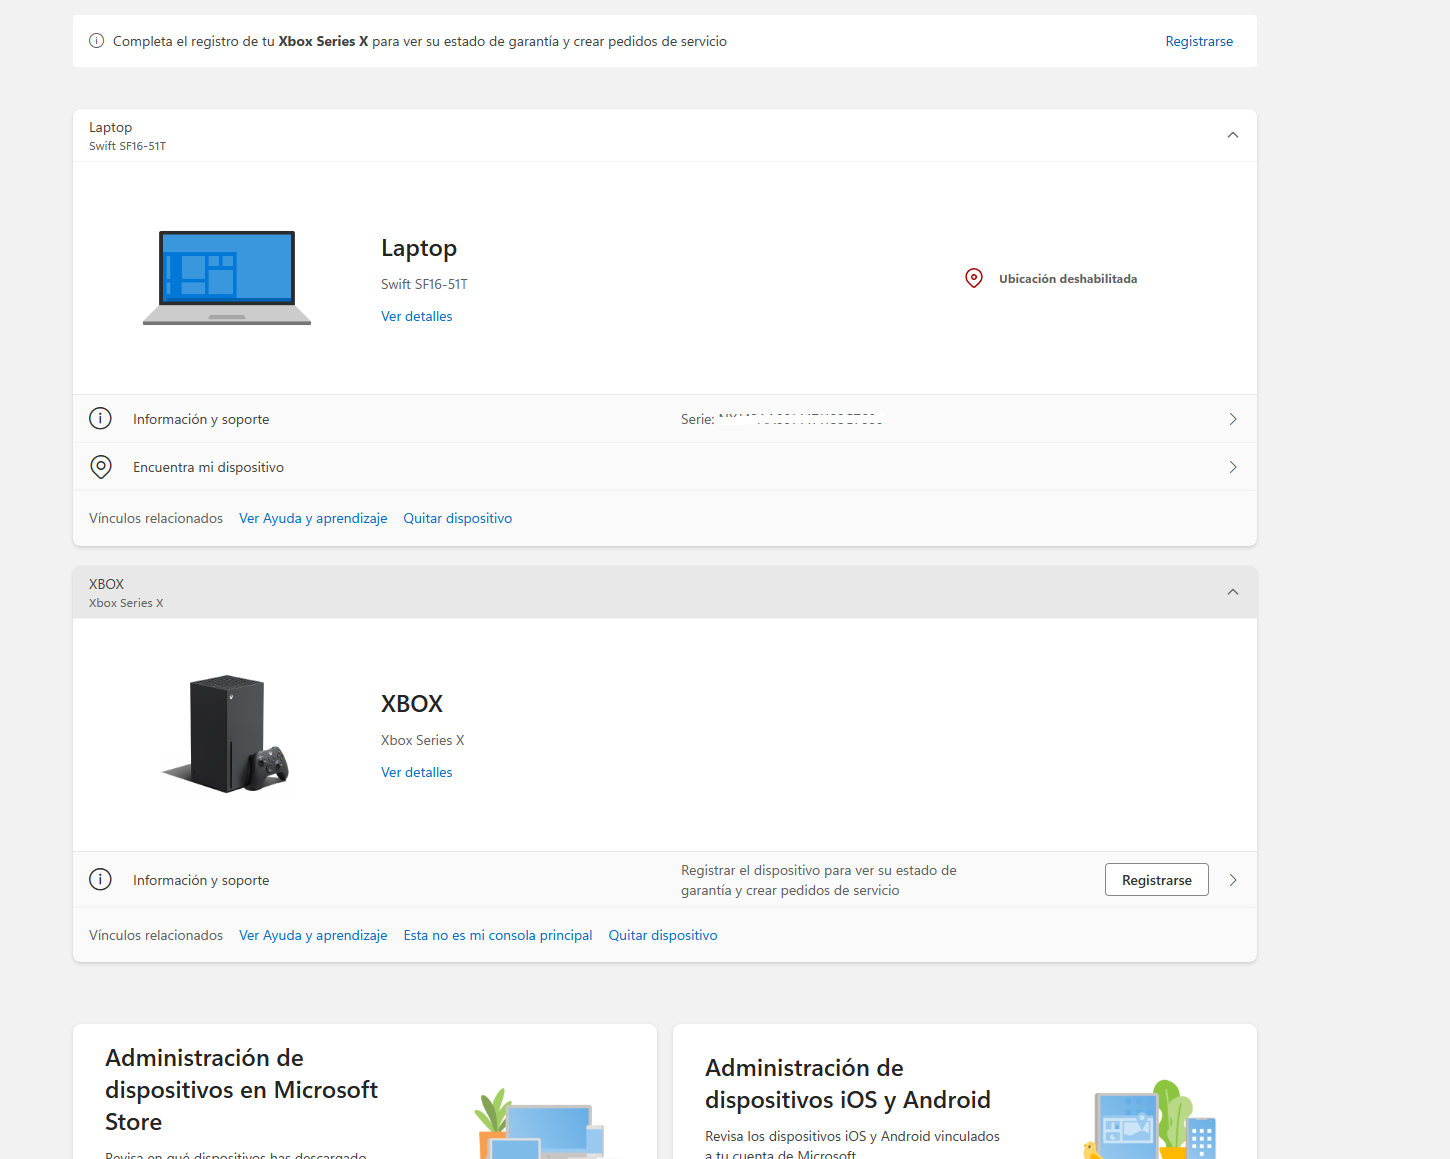Expand Laptop Información y soporte chevron
1450x1159 pixels.
coord(1233,419)
